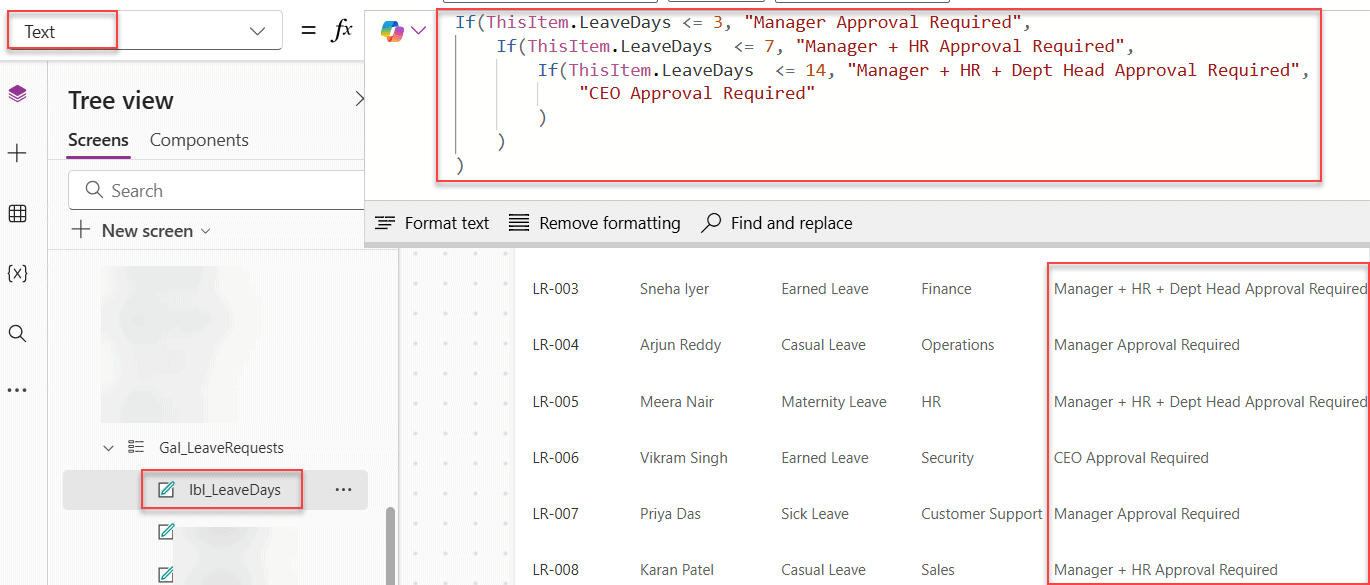Click Priya Das name
Screen dimensions: 1370x585
click(670, 514)
